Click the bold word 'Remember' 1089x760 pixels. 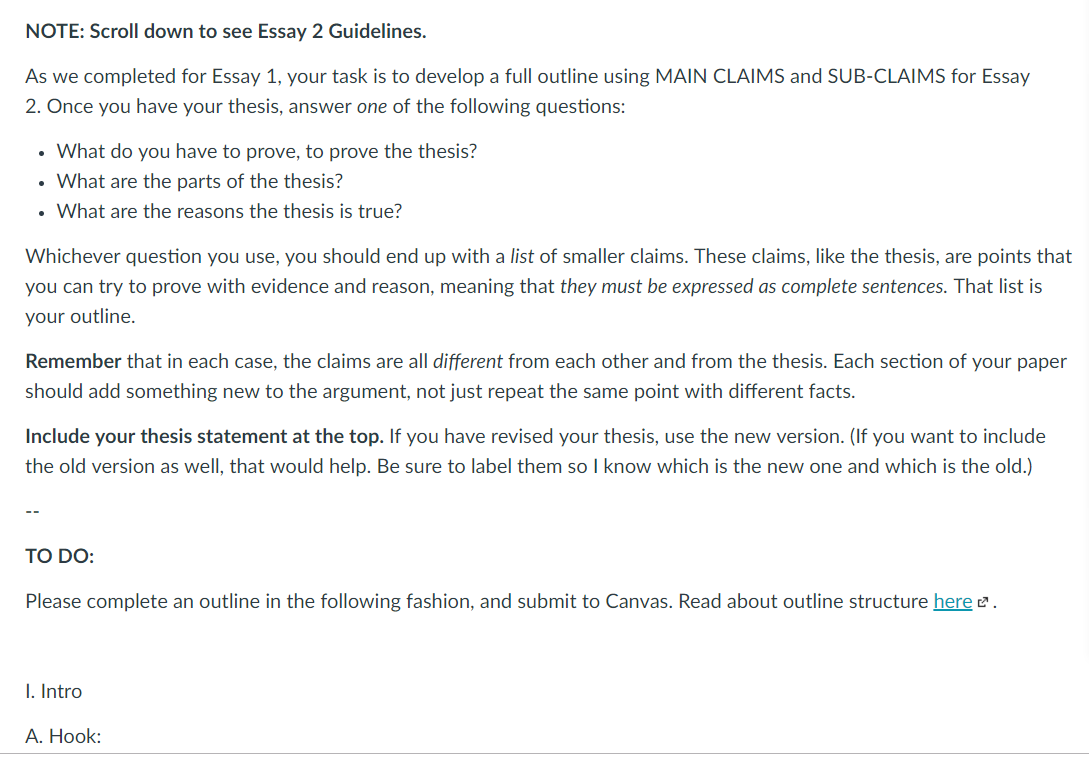coord(74,362)
